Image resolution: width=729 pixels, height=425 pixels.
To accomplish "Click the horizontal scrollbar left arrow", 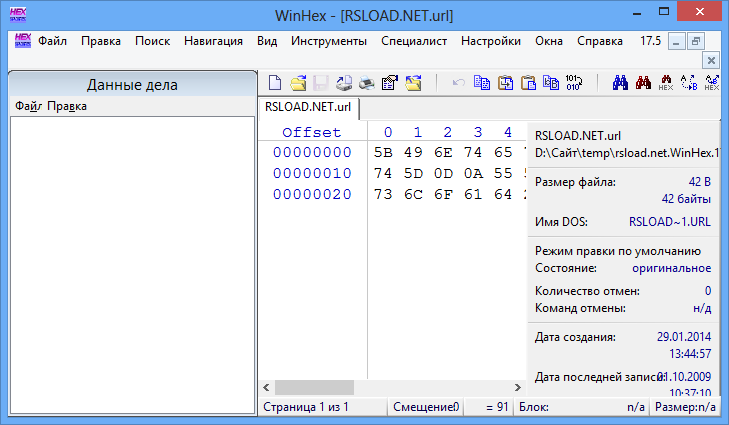I will click(266, 387).
